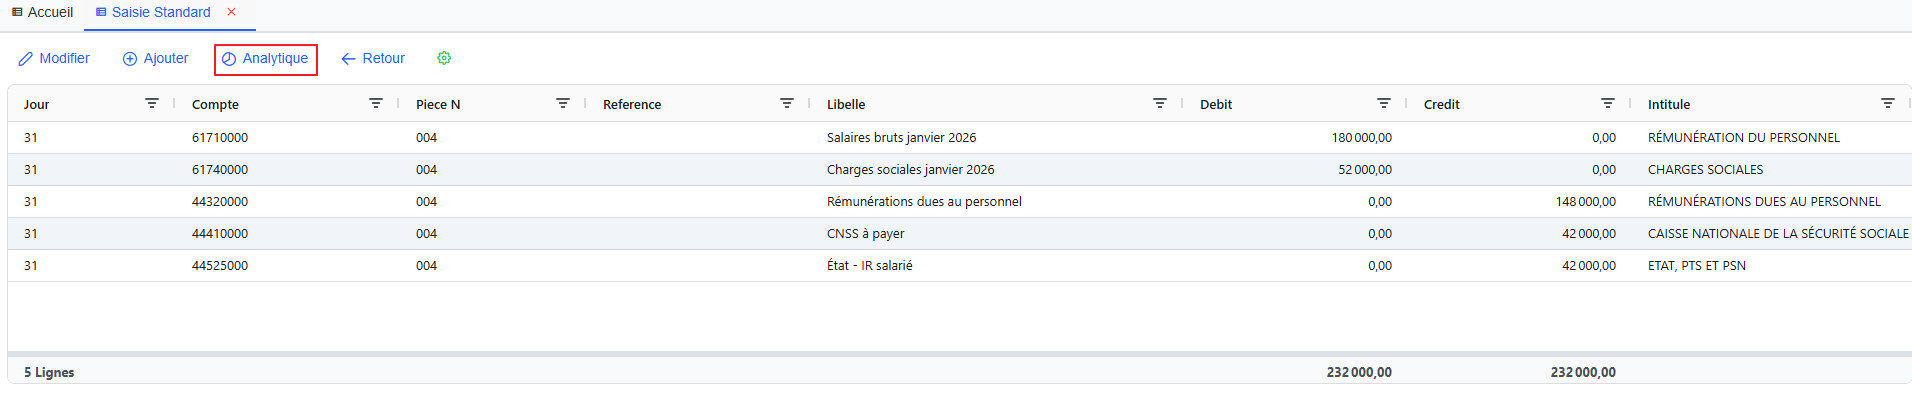The height and width of the screenshot is (407, 1912).
Task: Sort by the Compte column header
Action: click(x=215, y=104)
